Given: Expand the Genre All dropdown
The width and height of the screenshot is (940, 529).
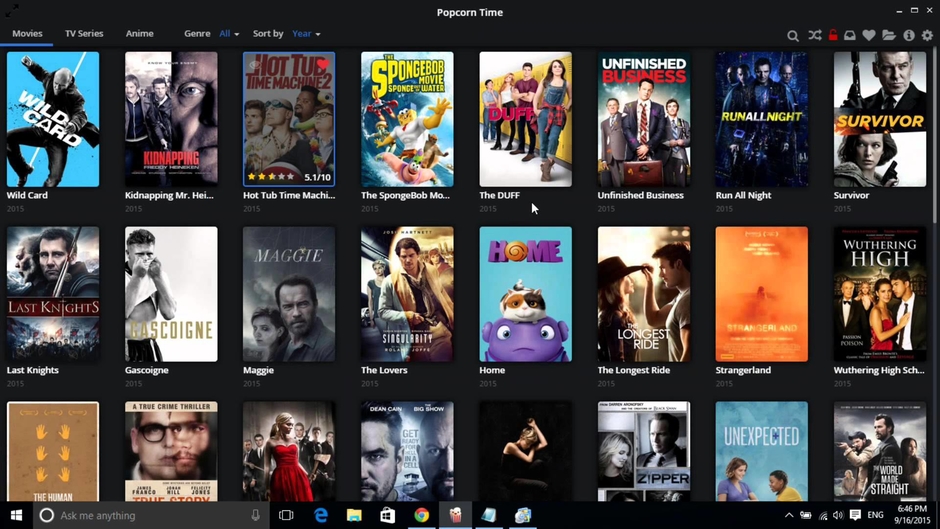Looking at the screenshot, I should coord(229,34).
